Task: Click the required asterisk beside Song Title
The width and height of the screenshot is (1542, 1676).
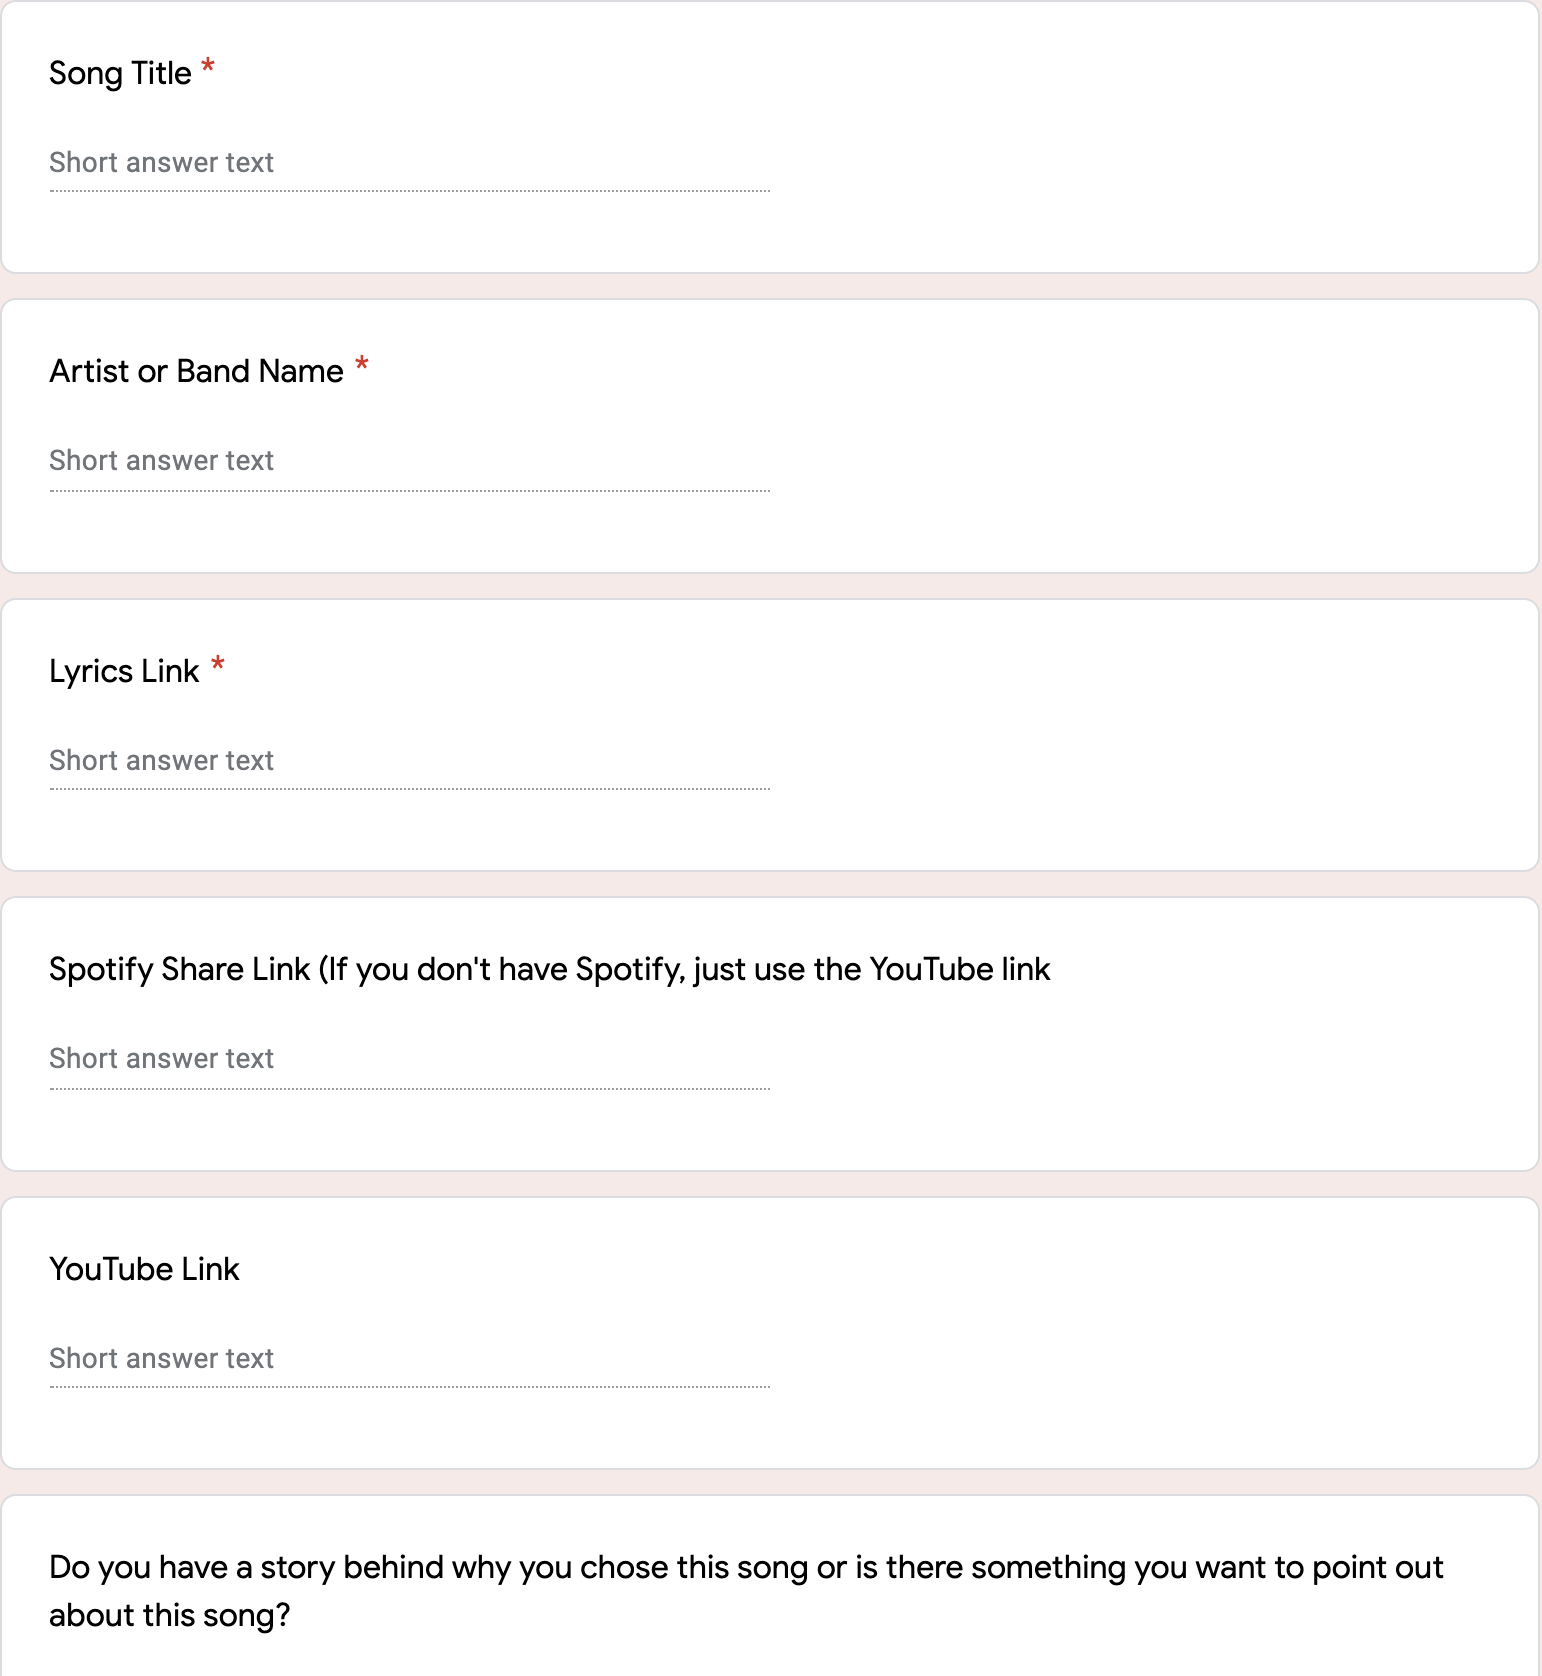Action: point(208,68)
